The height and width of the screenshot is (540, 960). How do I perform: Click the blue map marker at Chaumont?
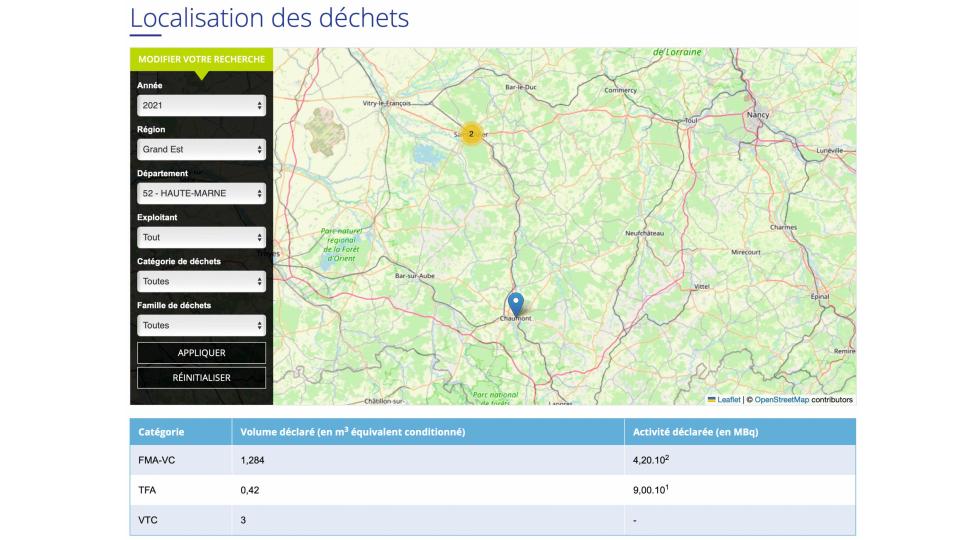click(516, 304)
